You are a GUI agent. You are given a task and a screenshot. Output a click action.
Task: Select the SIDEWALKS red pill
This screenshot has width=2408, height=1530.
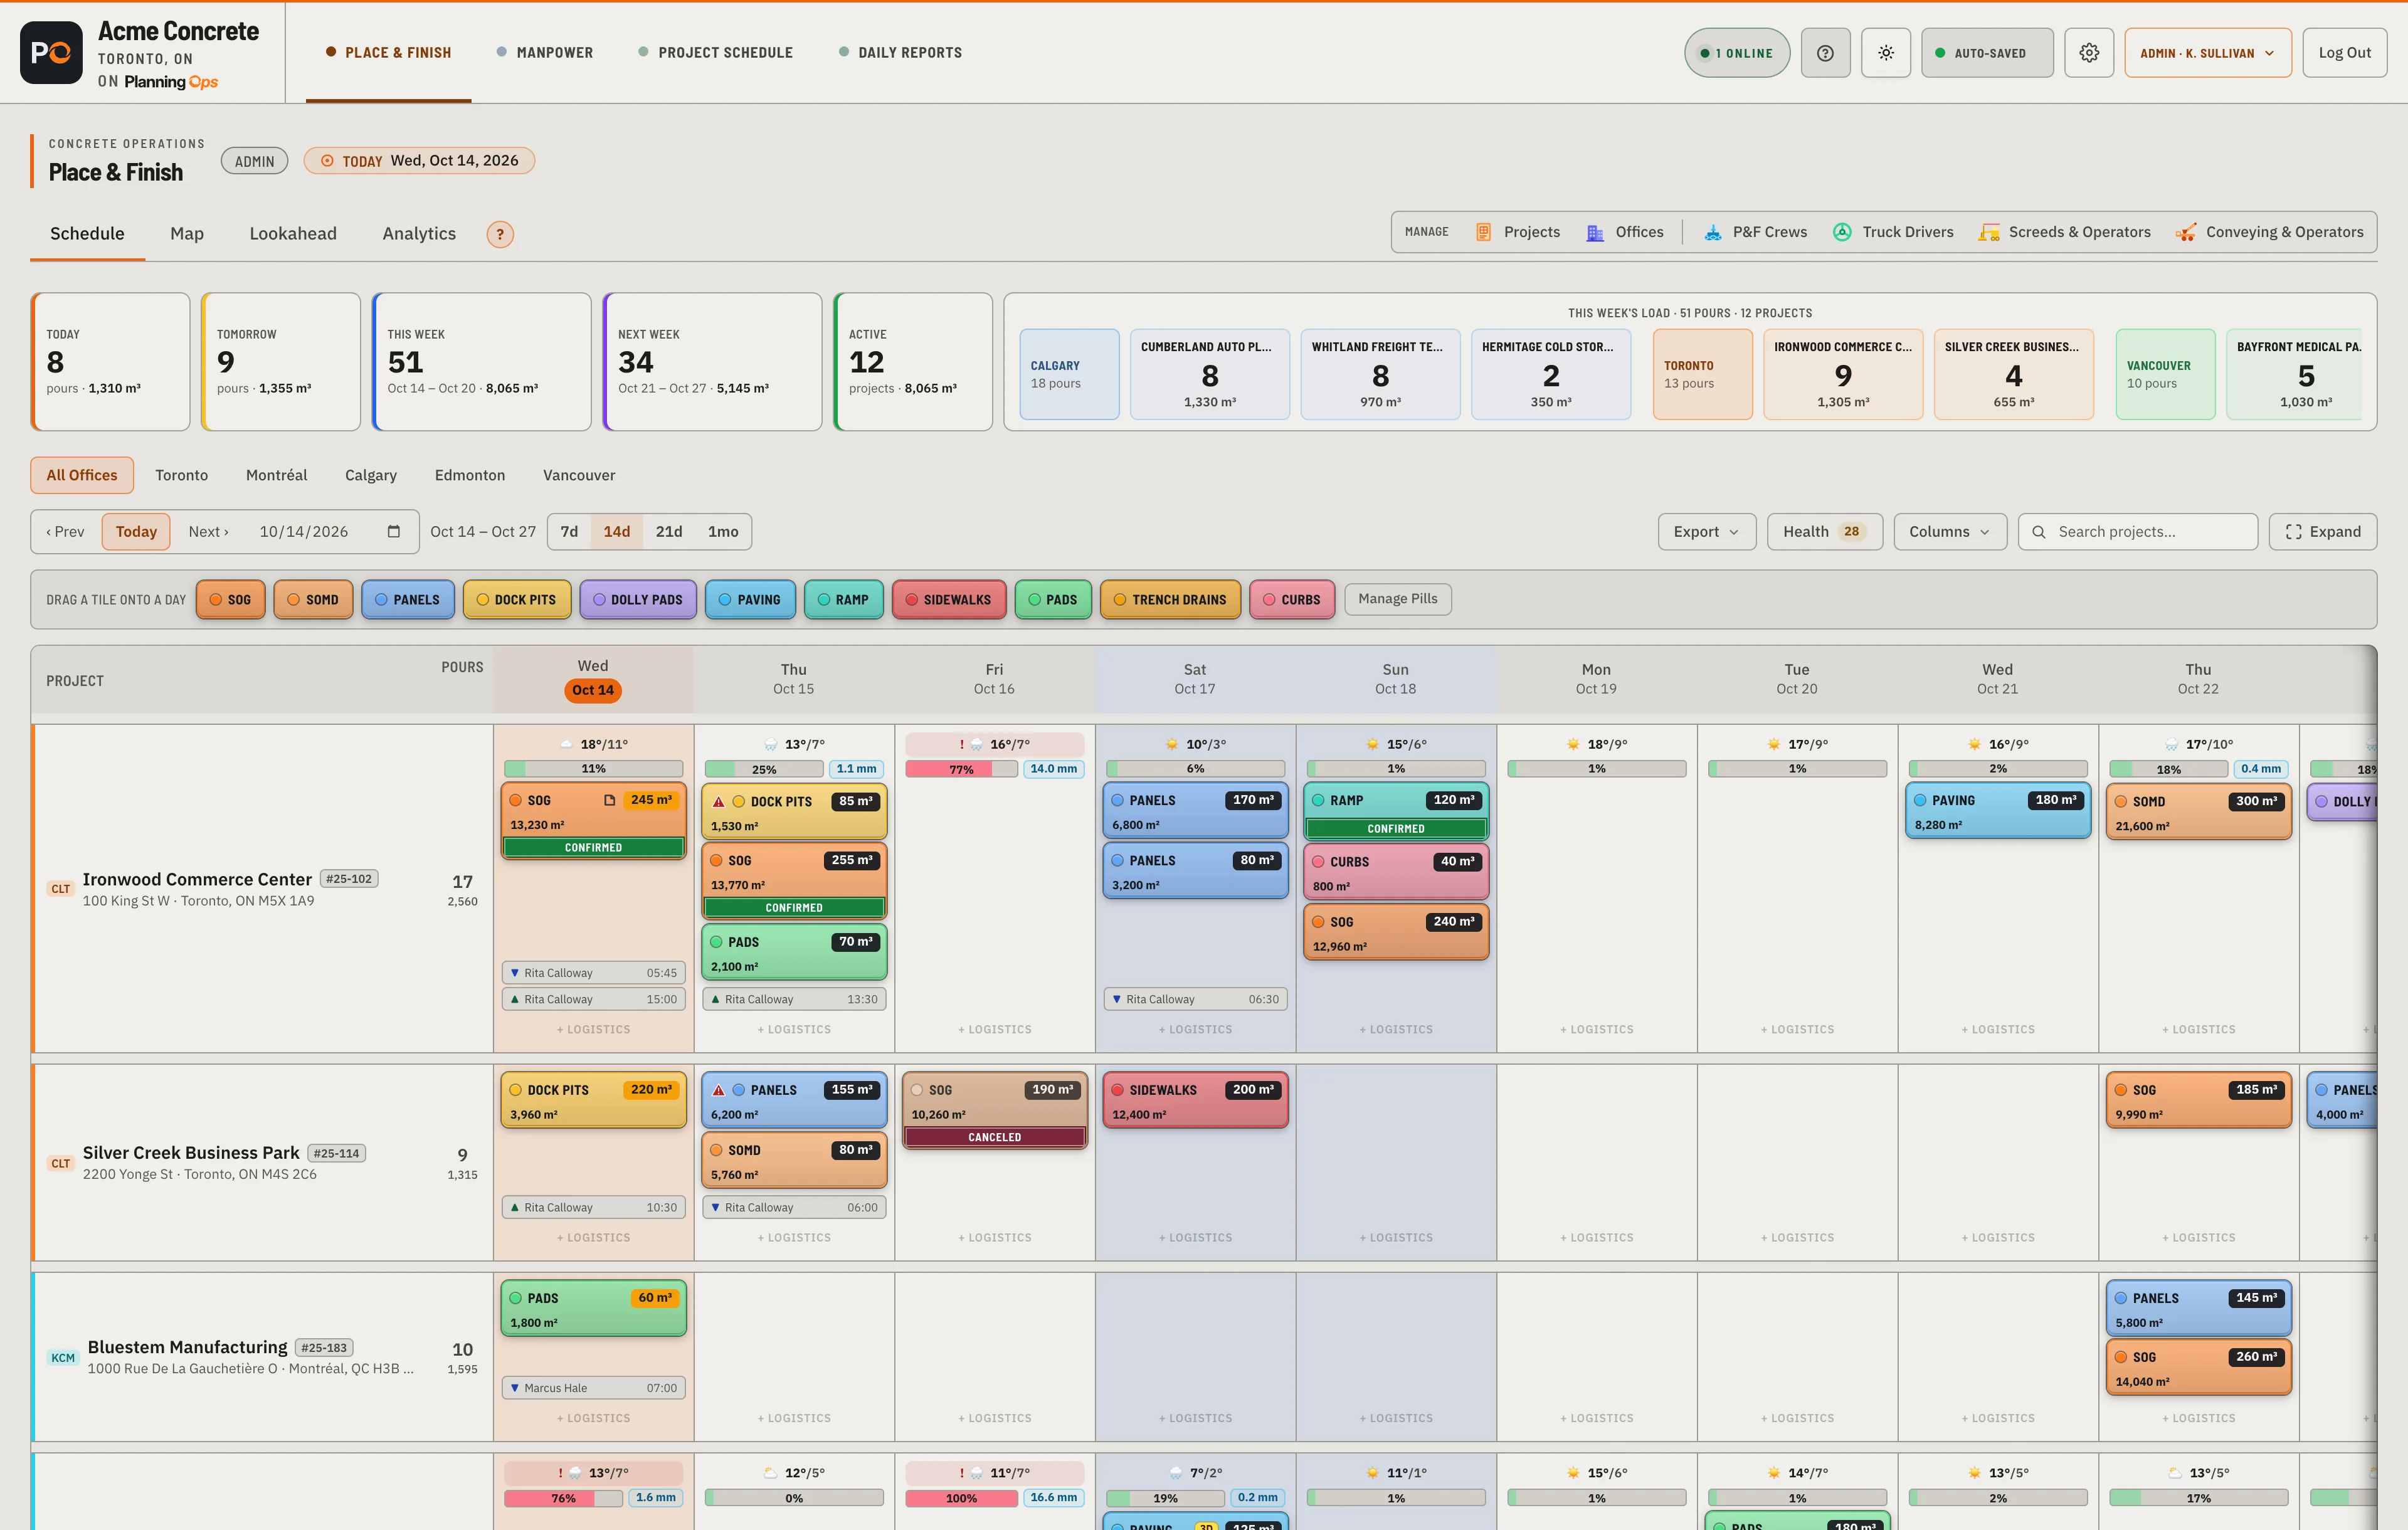tap(948, 599)
